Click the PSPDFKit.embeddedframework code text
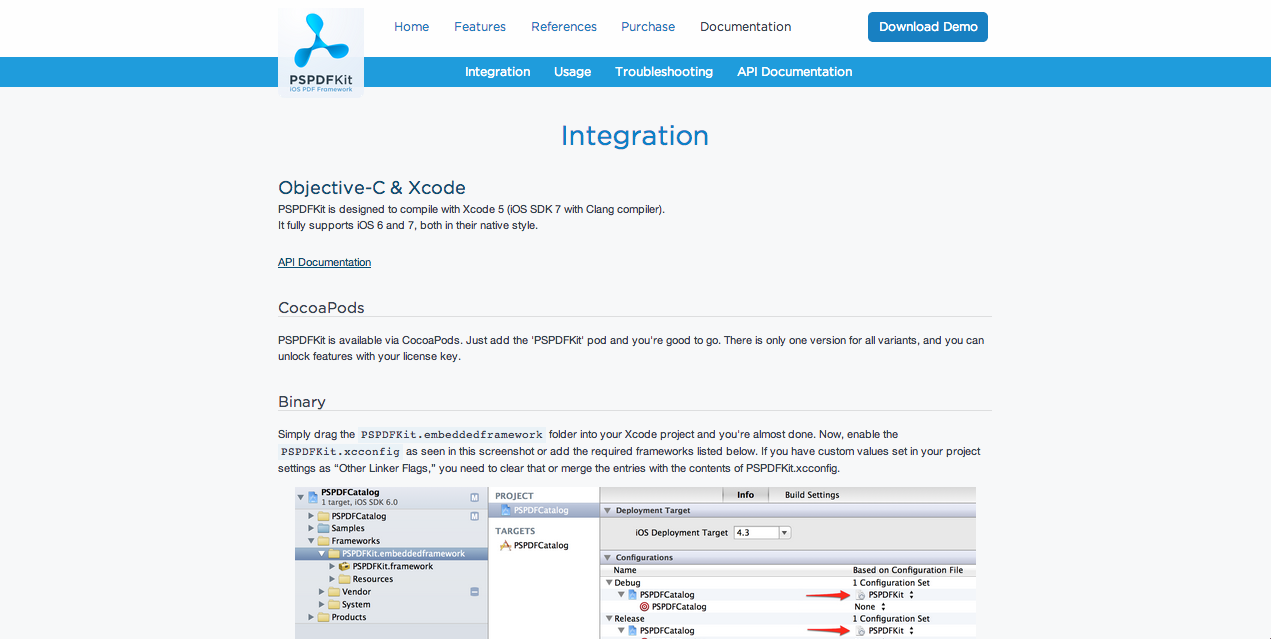This screenshot has height=639, width=1271. (452, 435)
